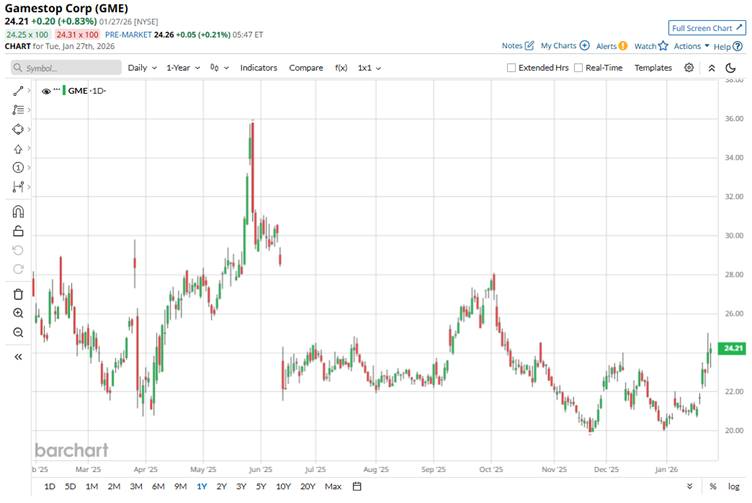The image size is (752, 503).
Task: Select the 1Y time range
Action: pos(201,486)
